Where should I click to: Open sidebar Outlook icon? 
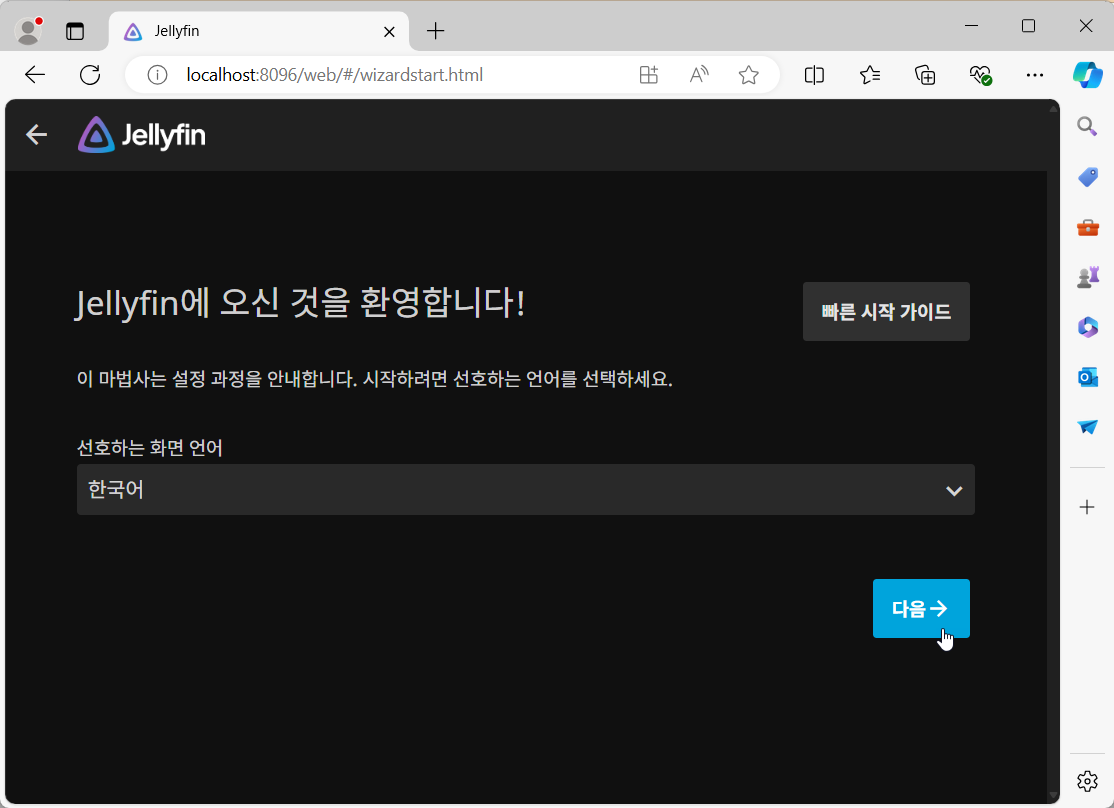1087,377
